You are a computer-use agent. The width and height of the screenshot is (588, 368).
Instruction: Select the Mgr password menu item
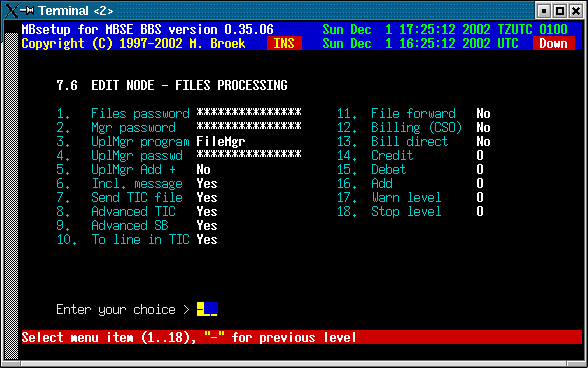(x=133, y=128)
